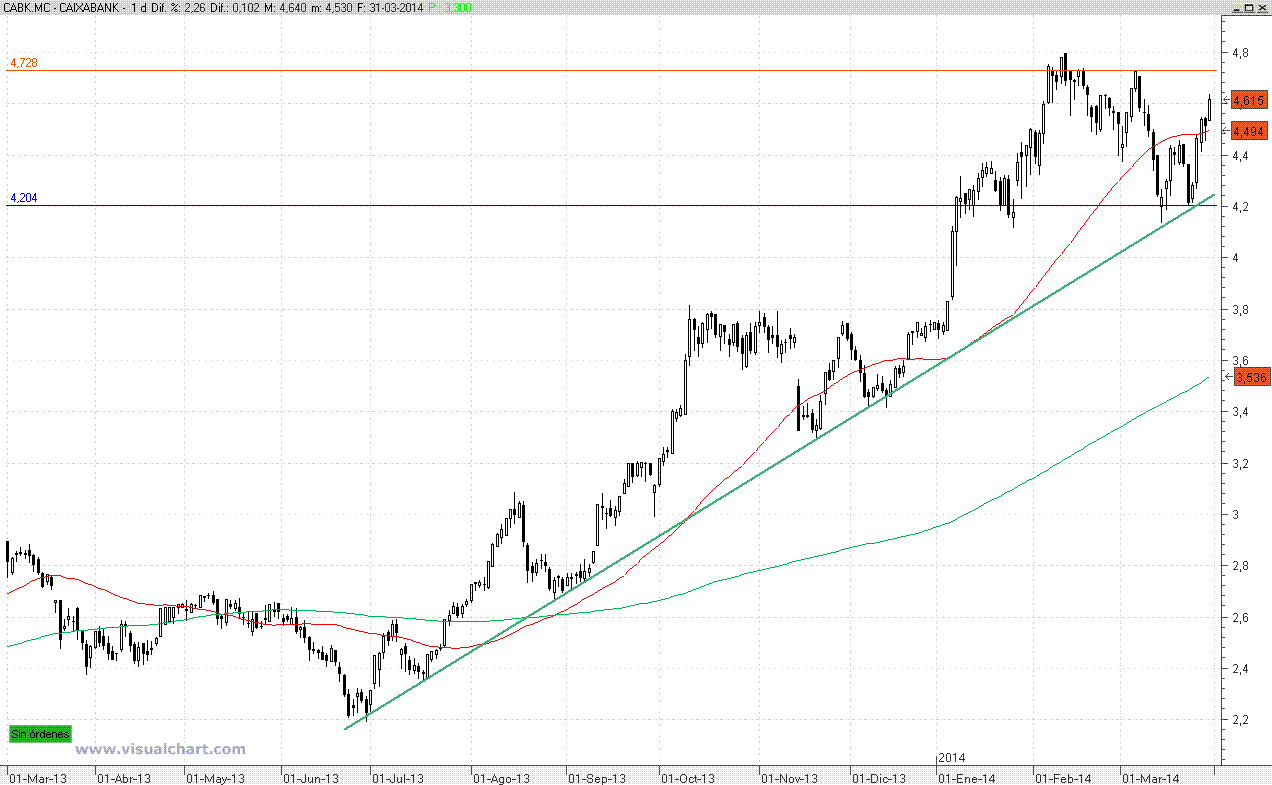This screenshot has width=1272, height=785.
Task: Select the 4,615 current price tag
Action: tap(1248, 100)
